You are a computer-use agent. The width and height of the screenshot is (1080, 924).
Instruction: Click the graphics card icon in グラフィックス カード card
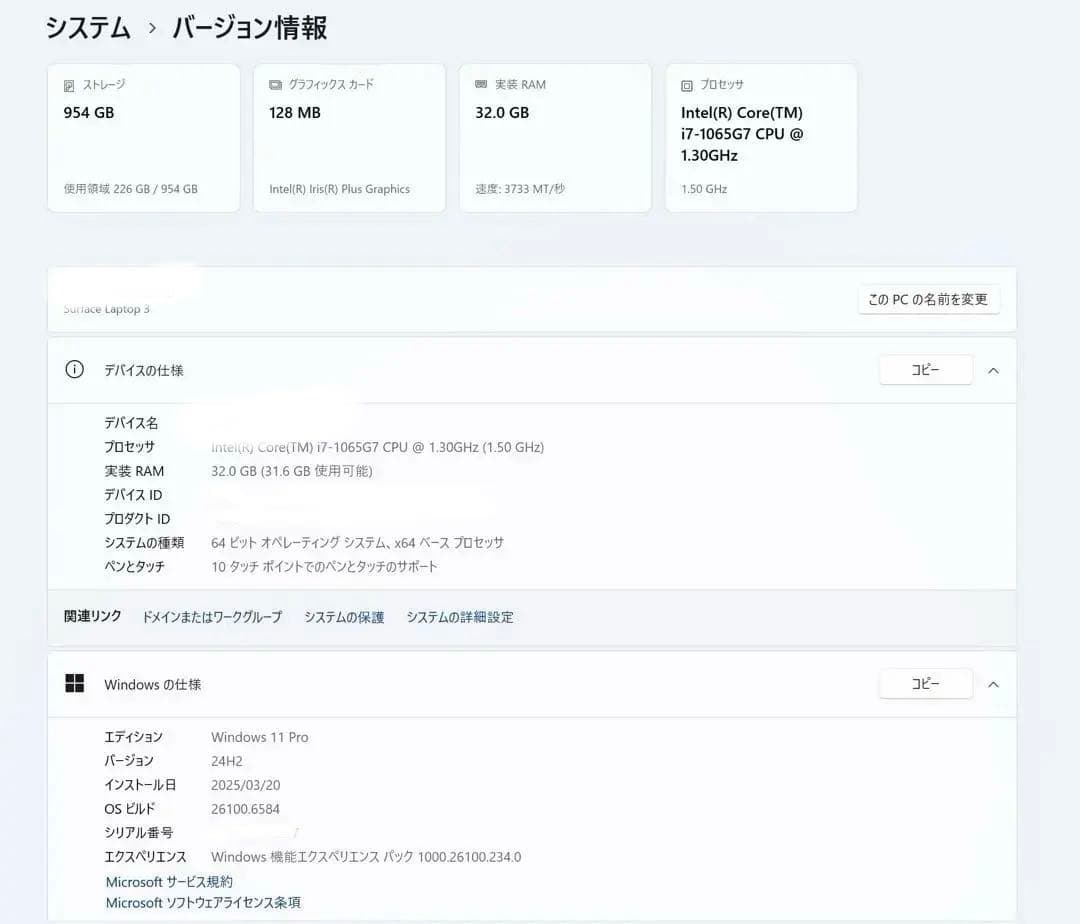pyautogui.click(x=275, y=86)
